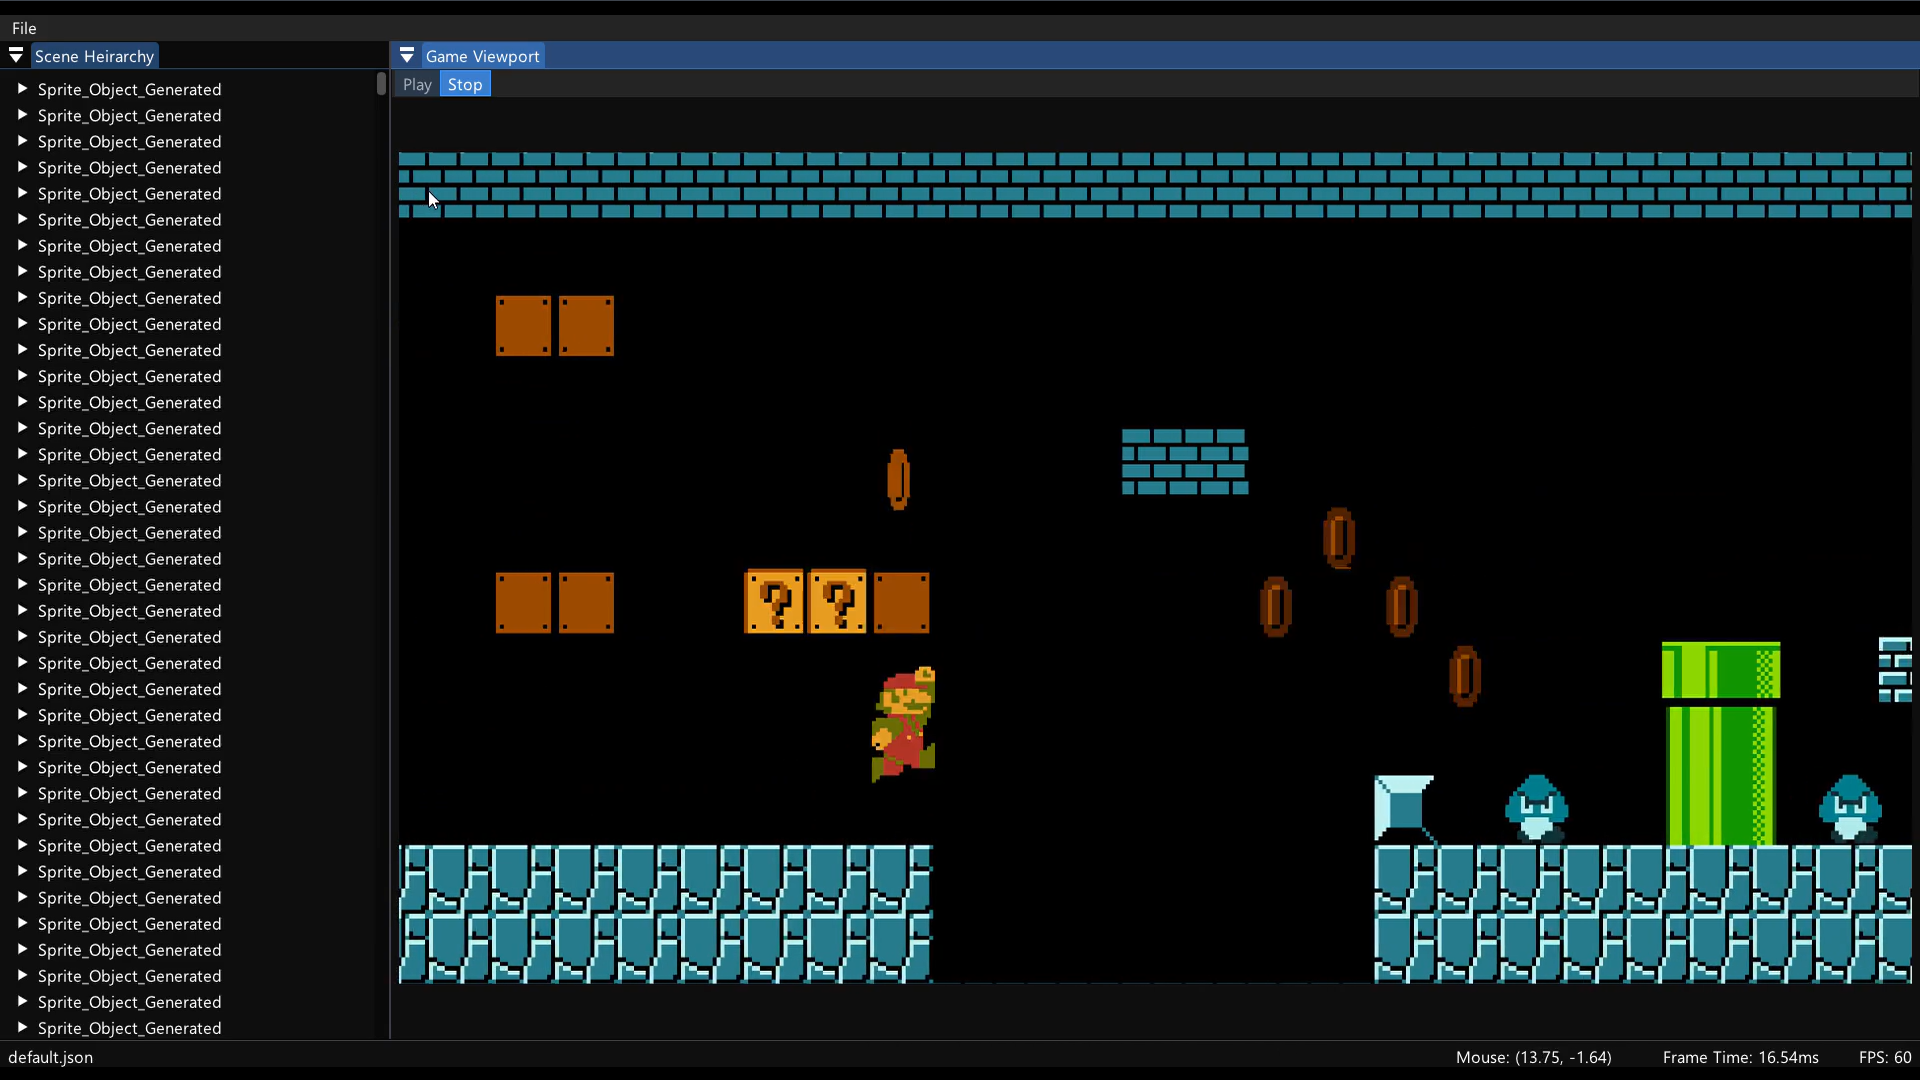This screenshot has width=1920, height=1080.
Task: Select the Goomba left of the pipe
Action: point(1536,807)
